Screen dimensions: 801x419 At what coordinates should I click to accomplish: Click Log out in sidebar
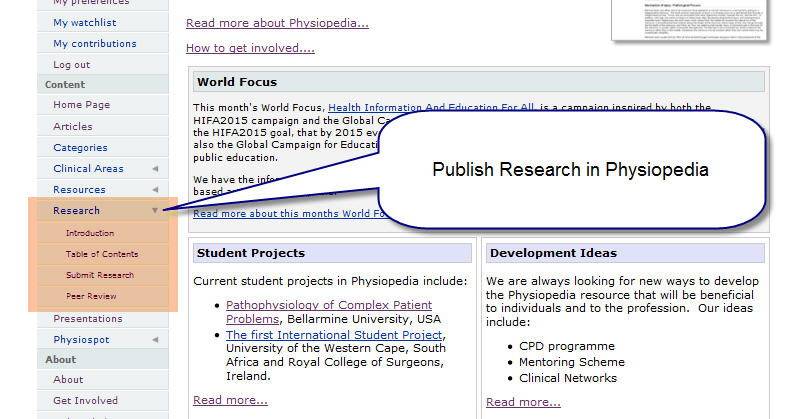(72, 64)
